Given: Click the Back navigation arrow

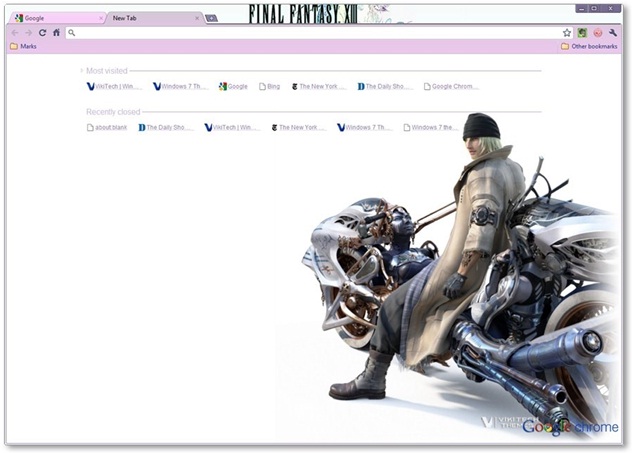Looking at the screenshot, I should pos(15,33).
